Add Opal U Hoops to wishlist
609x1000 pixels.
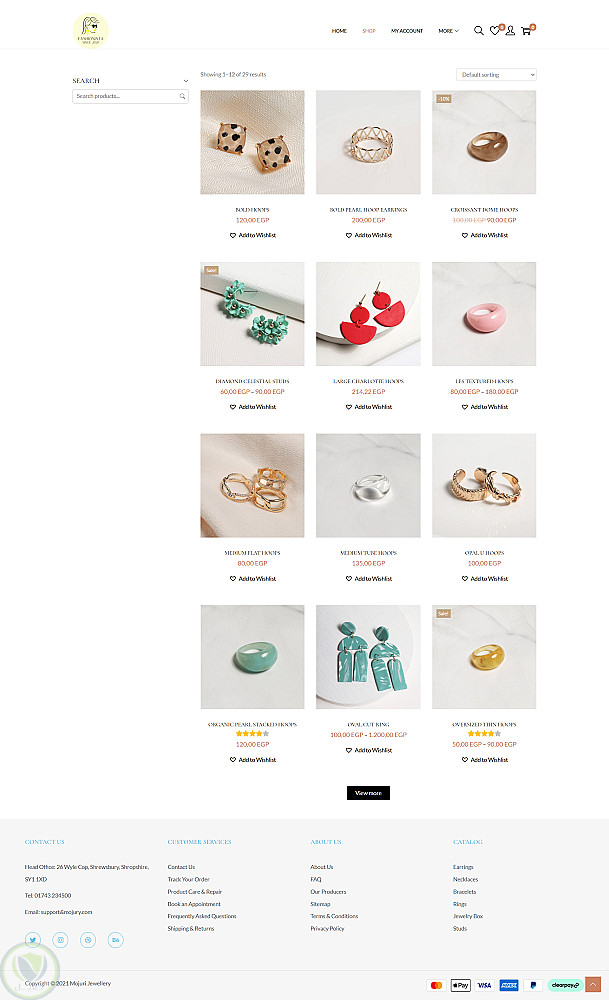pyautogui.click(x=485, y=578)
